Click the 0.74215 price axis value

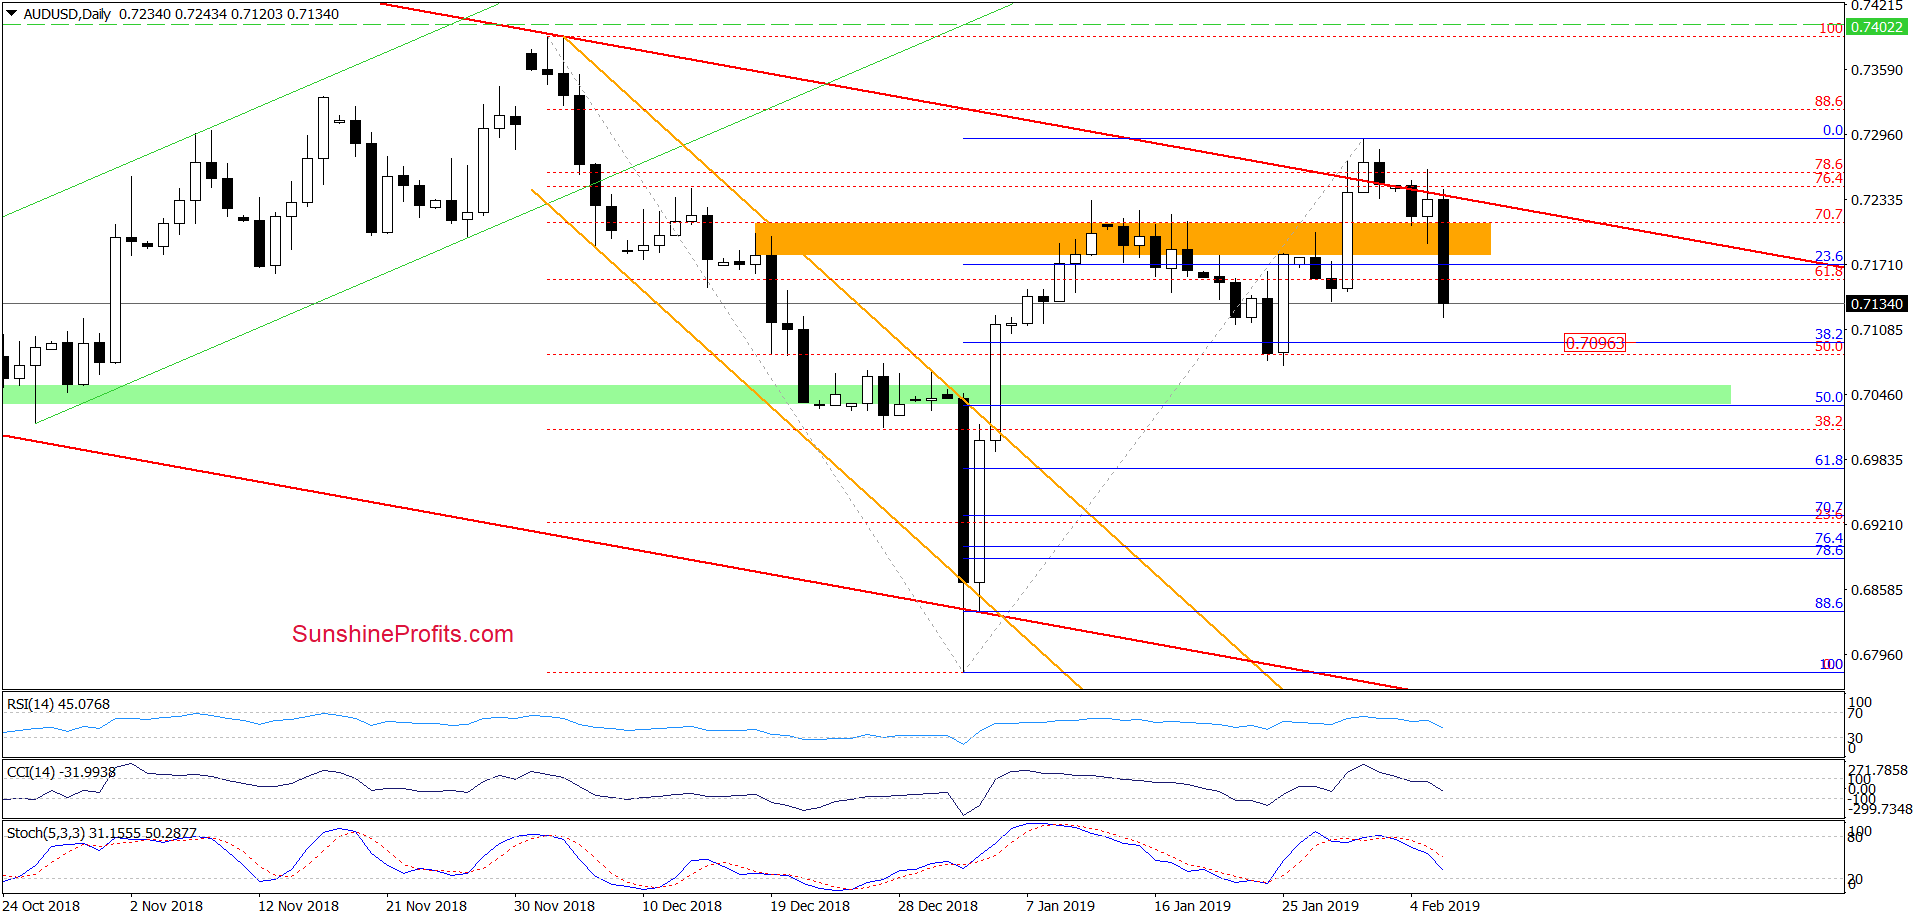click(1877, 6)
